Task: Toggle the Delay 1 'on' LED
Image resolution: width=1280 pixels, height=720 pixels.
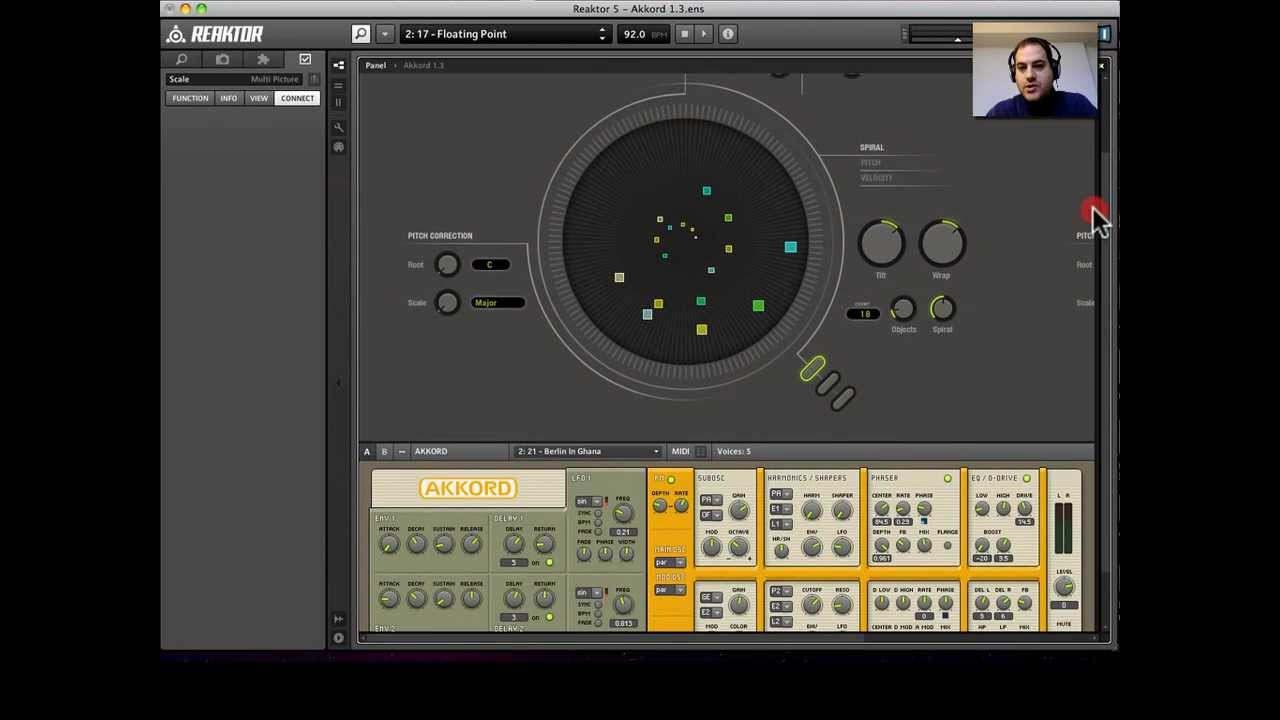Action: pos(549,563)
